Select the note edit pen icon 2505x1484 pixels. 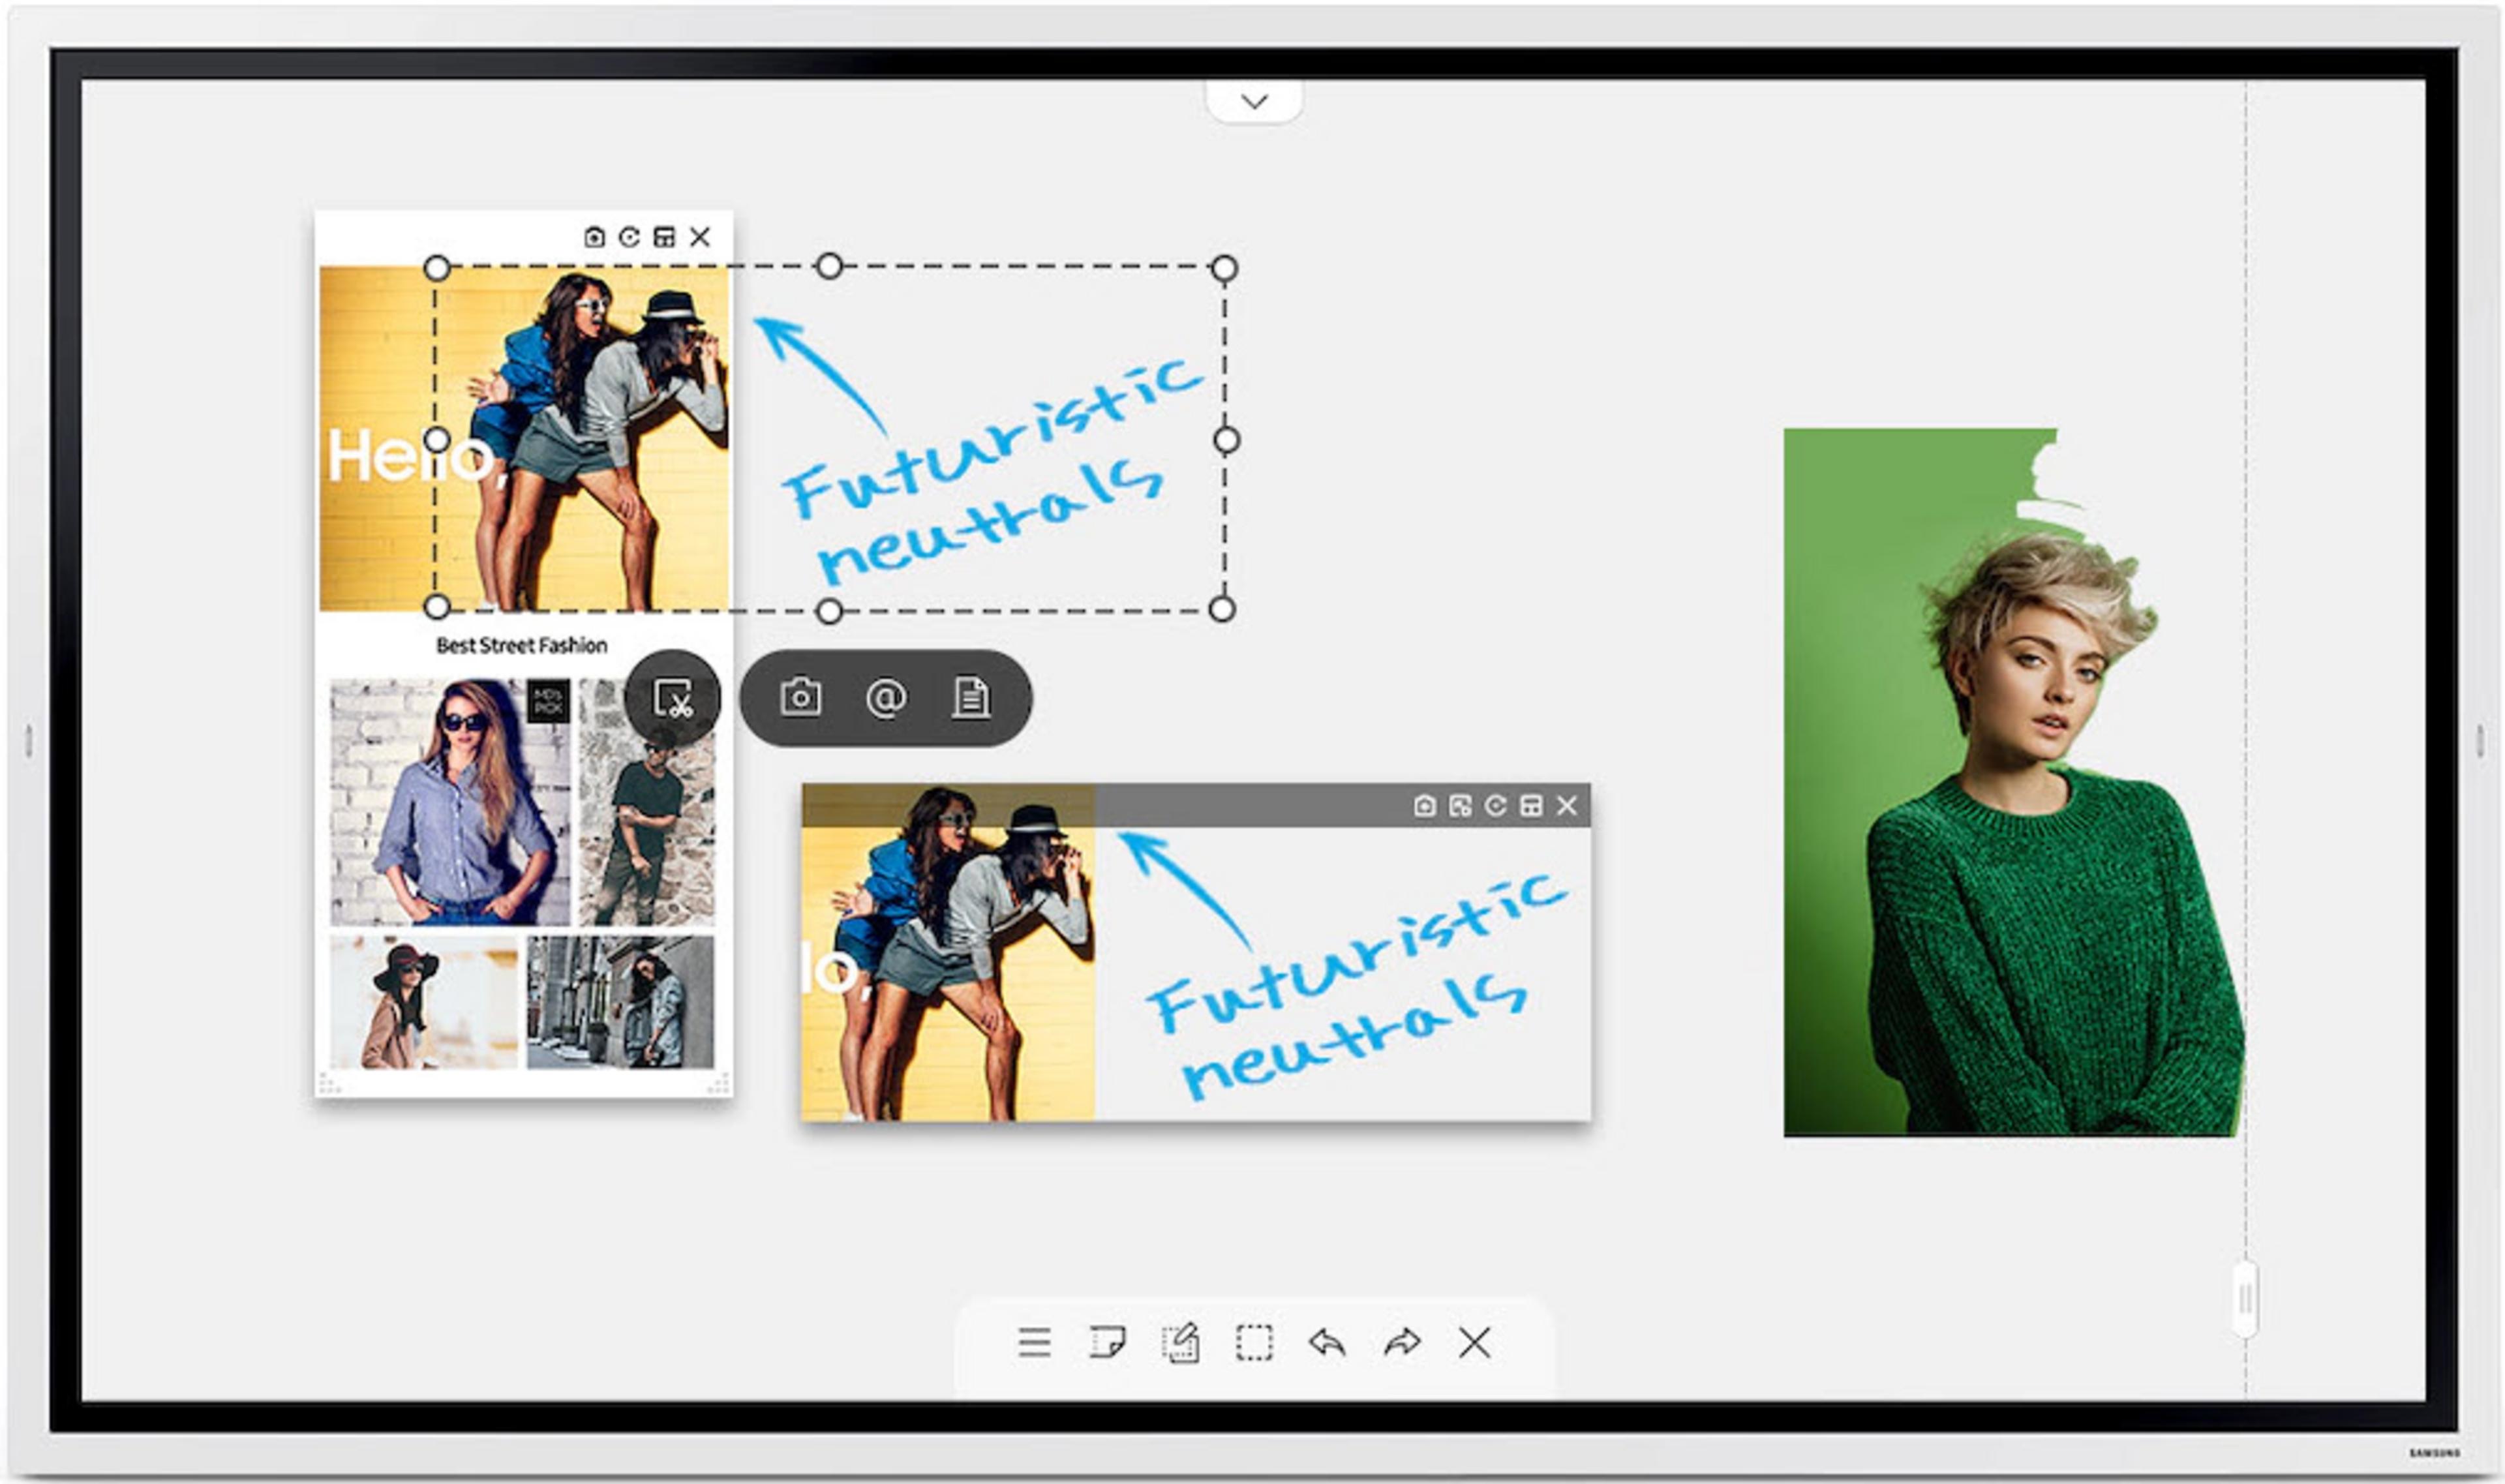click(x=1181, y=1342)
